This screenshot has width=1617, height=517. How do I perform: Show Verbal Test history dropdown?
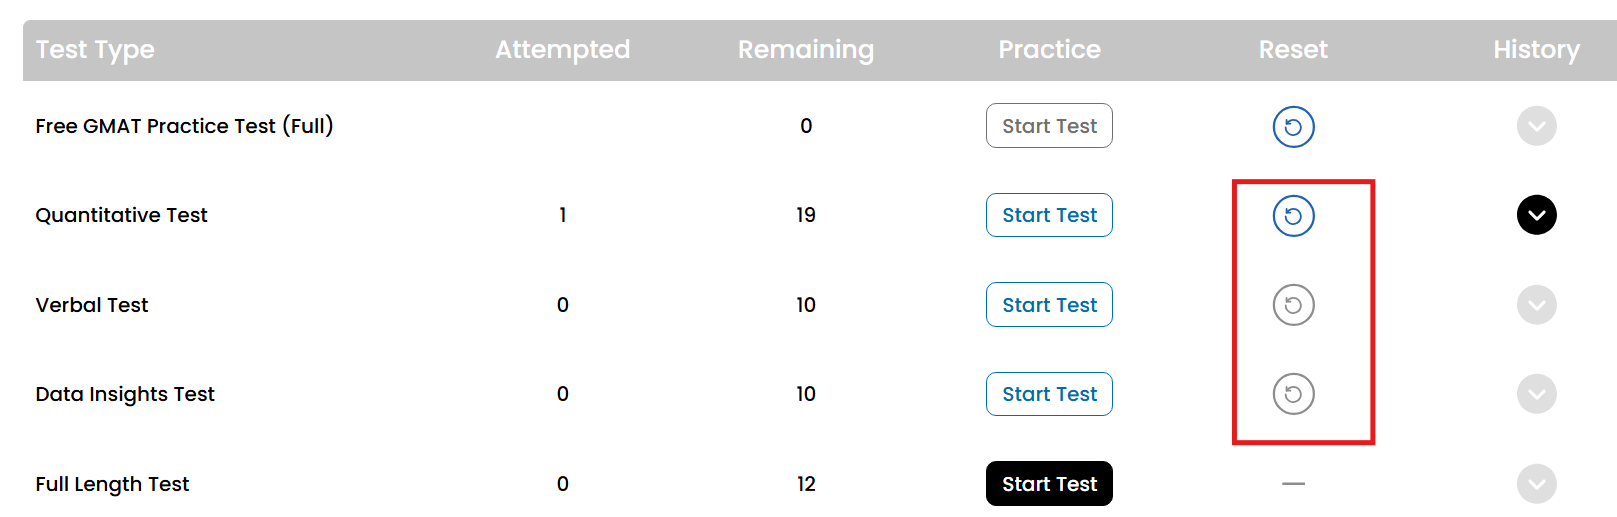point(1536,305)
